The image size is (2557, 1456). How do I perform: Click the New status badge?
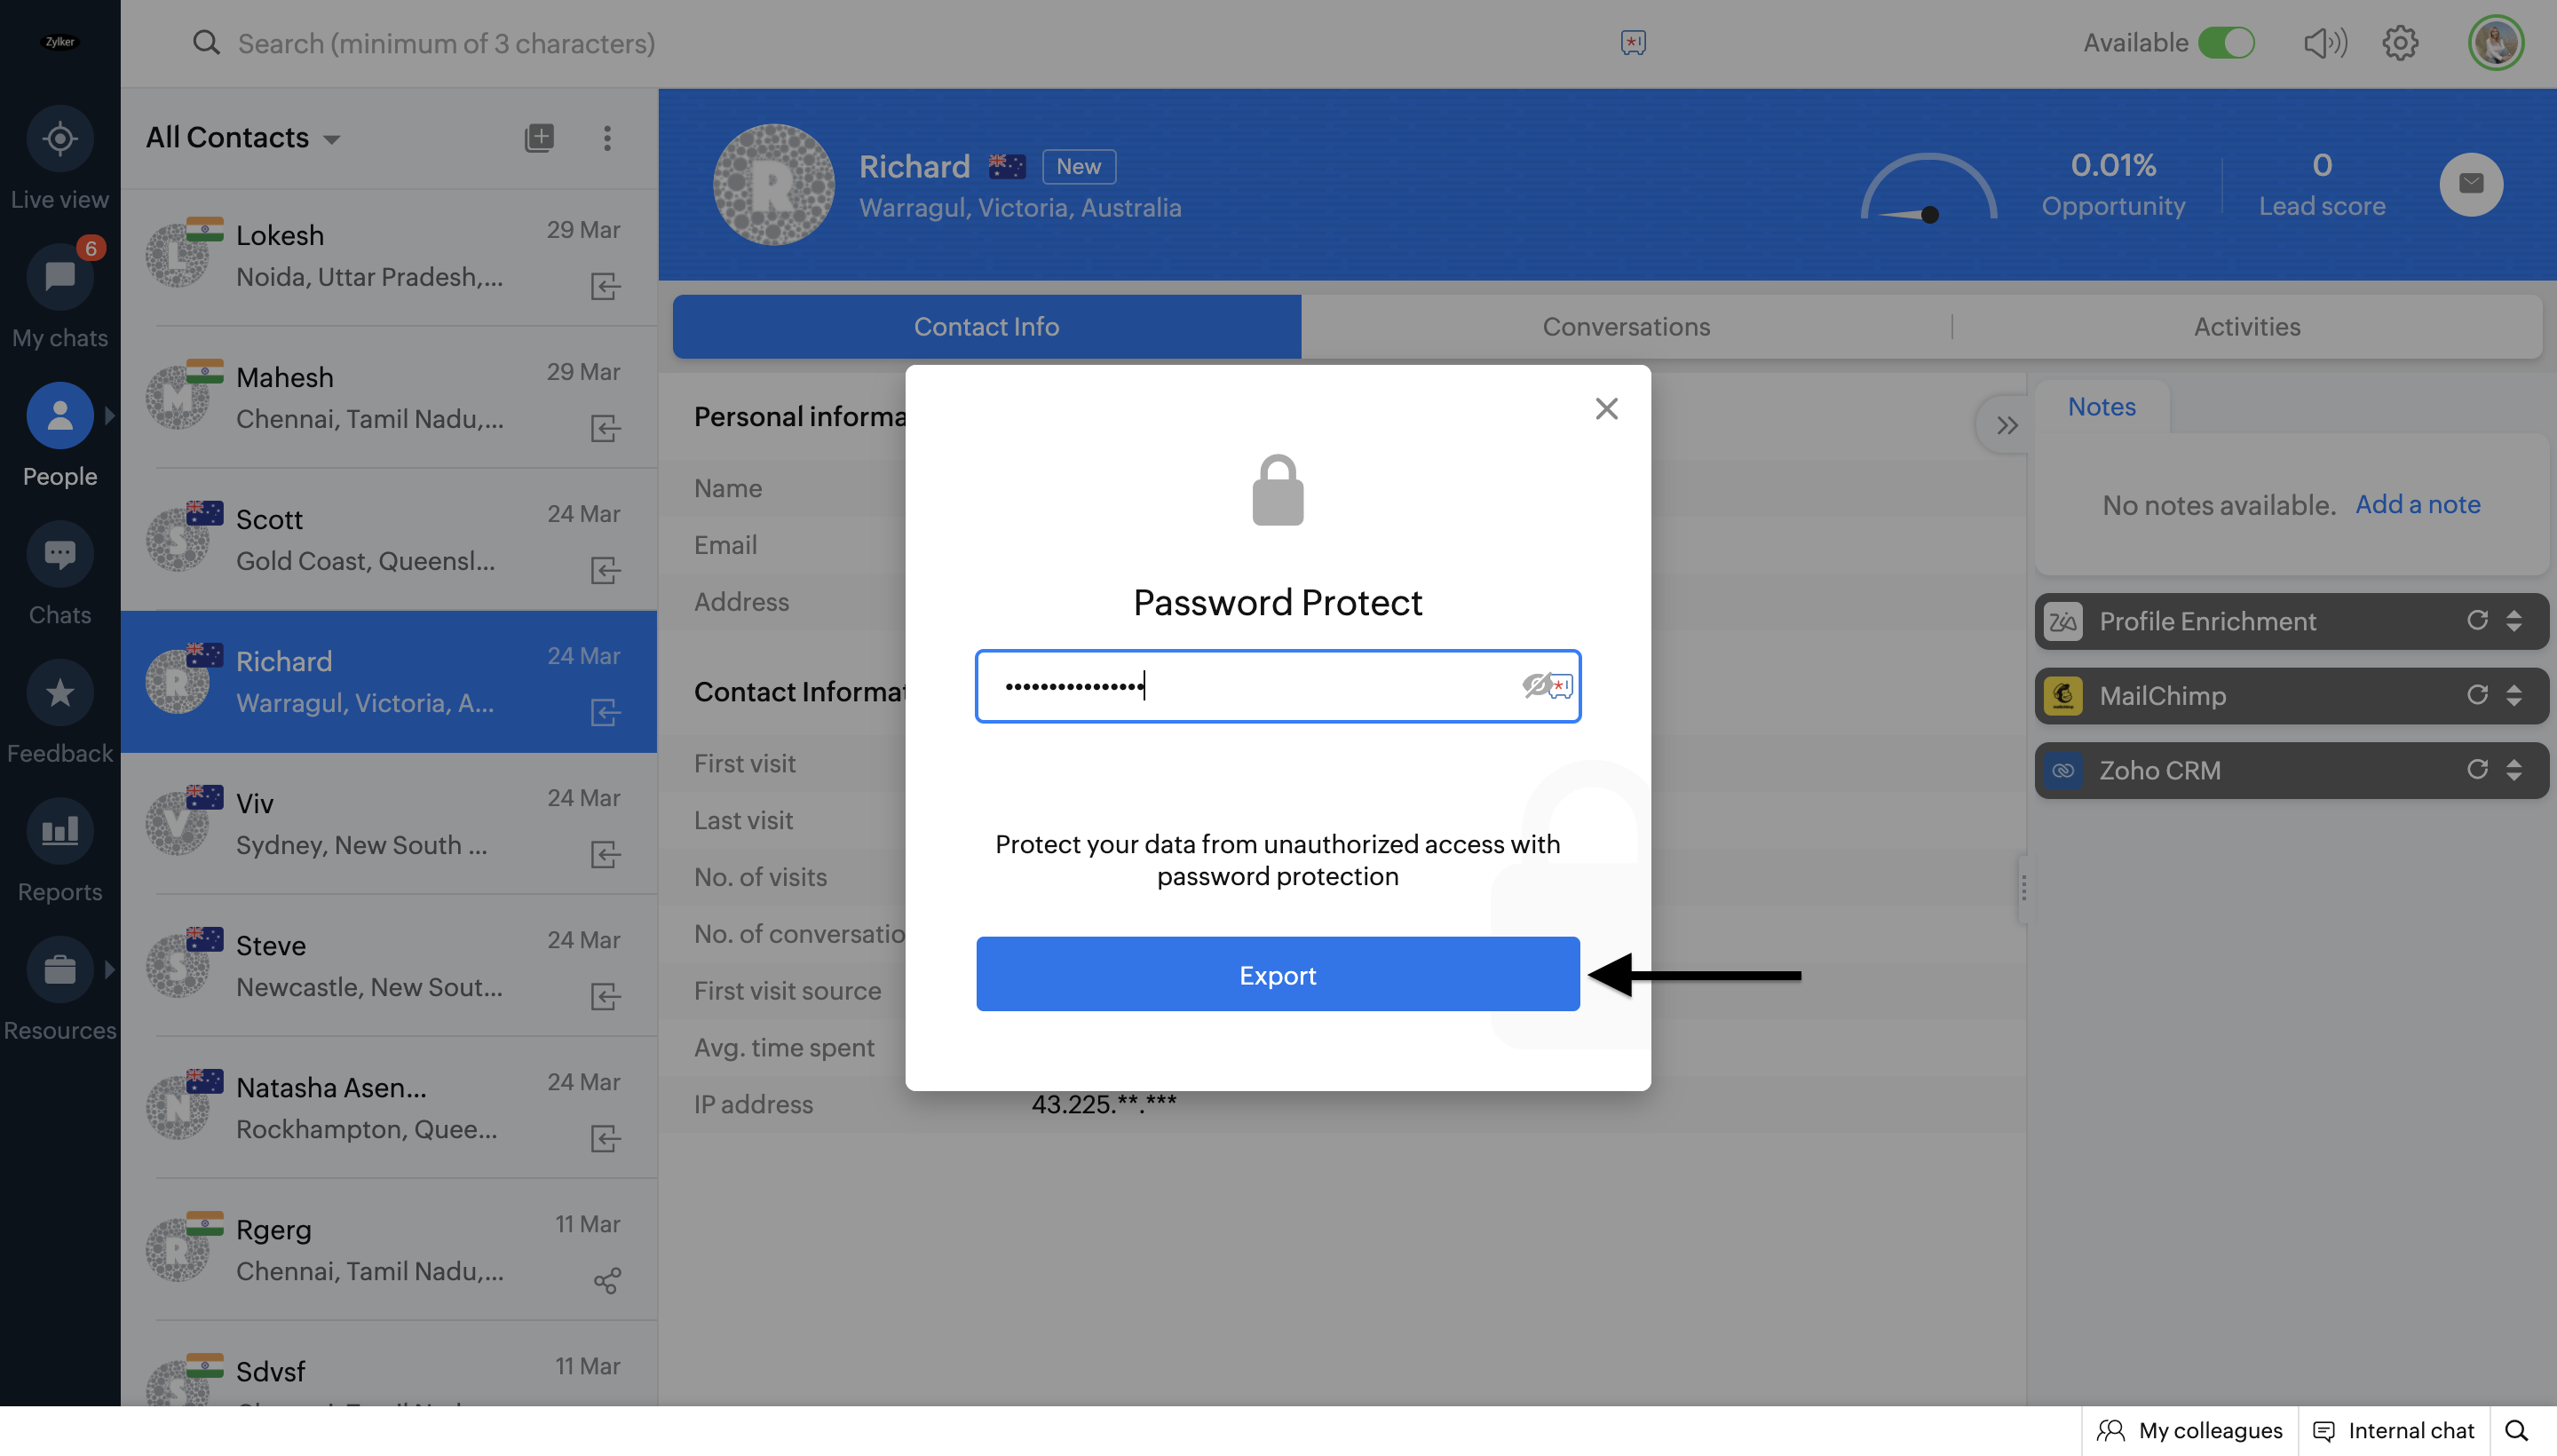pyautogui.click(x=1078, y=166)
